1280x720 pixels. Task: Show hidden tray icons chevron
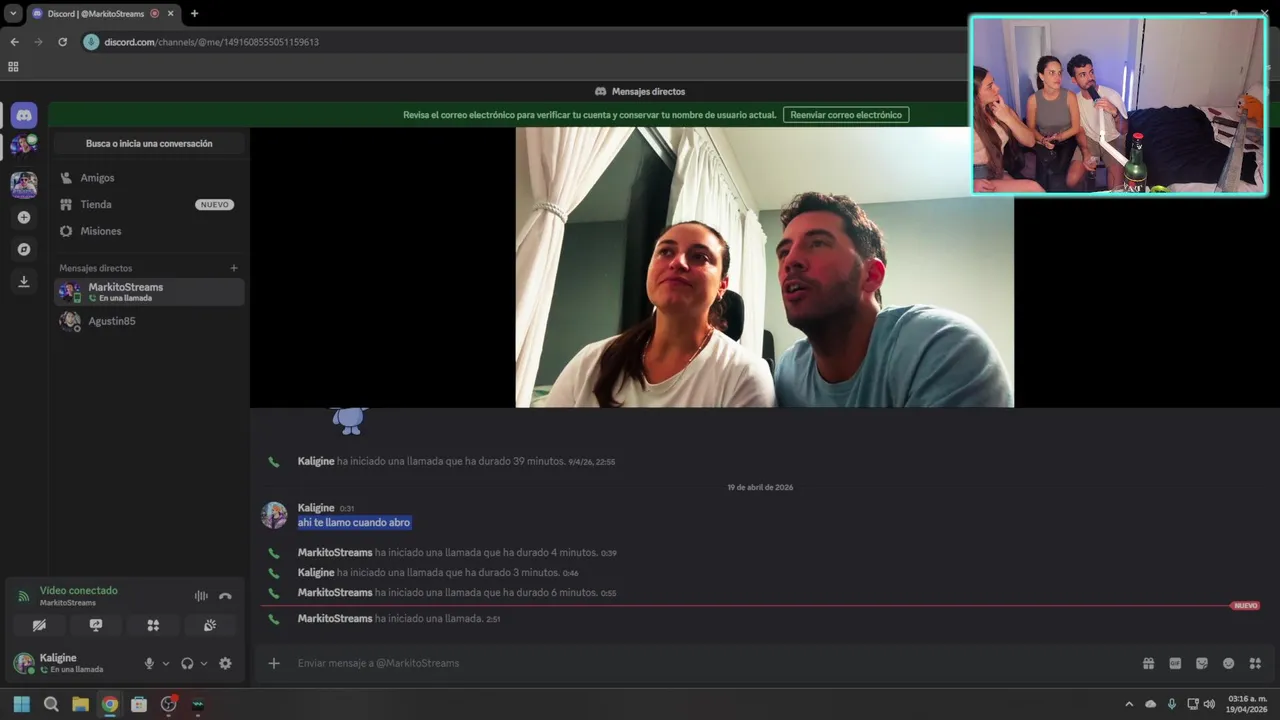1129,704
